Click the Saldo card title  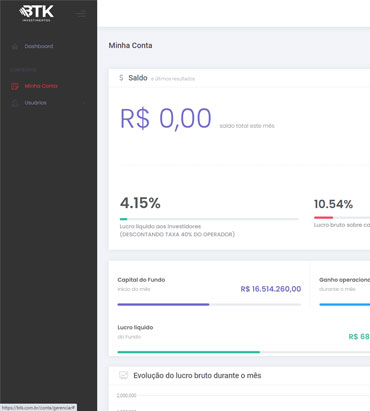point(138,78)
